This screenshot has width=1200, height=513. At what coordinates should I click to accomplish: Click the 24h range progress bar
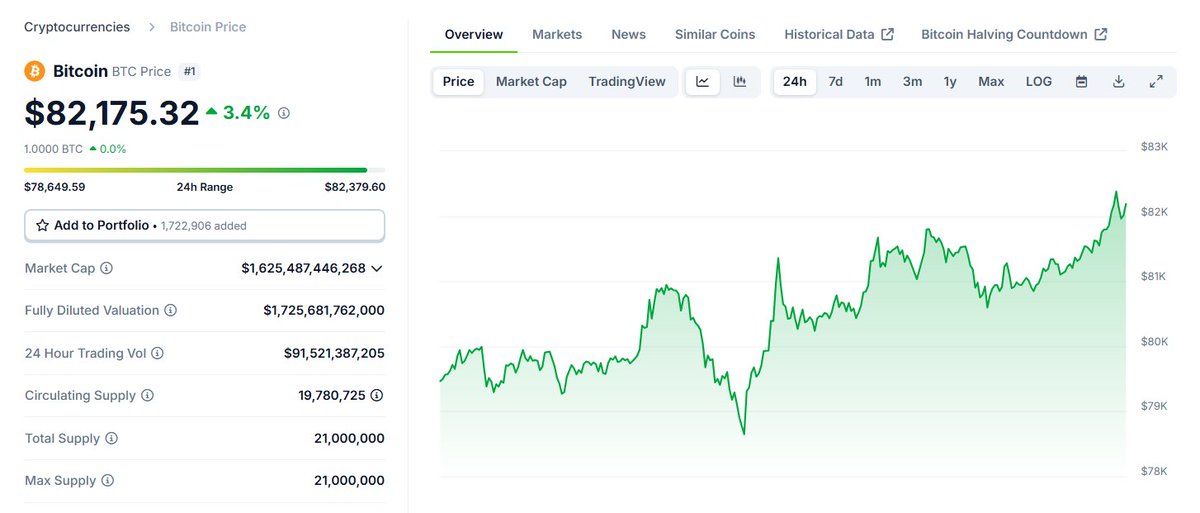pos(205,170)
